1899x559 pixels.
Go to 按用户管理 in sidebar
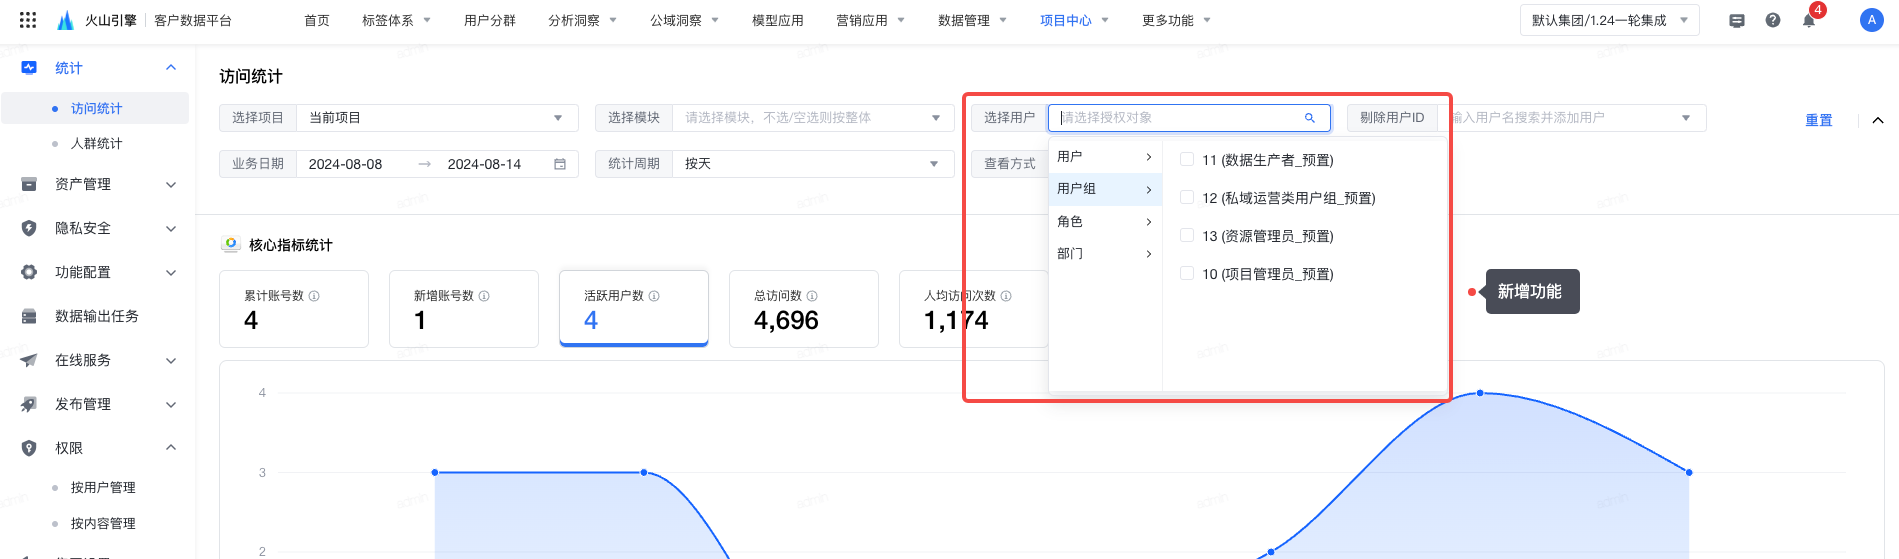pyautogui.click(x=103, y=488)
